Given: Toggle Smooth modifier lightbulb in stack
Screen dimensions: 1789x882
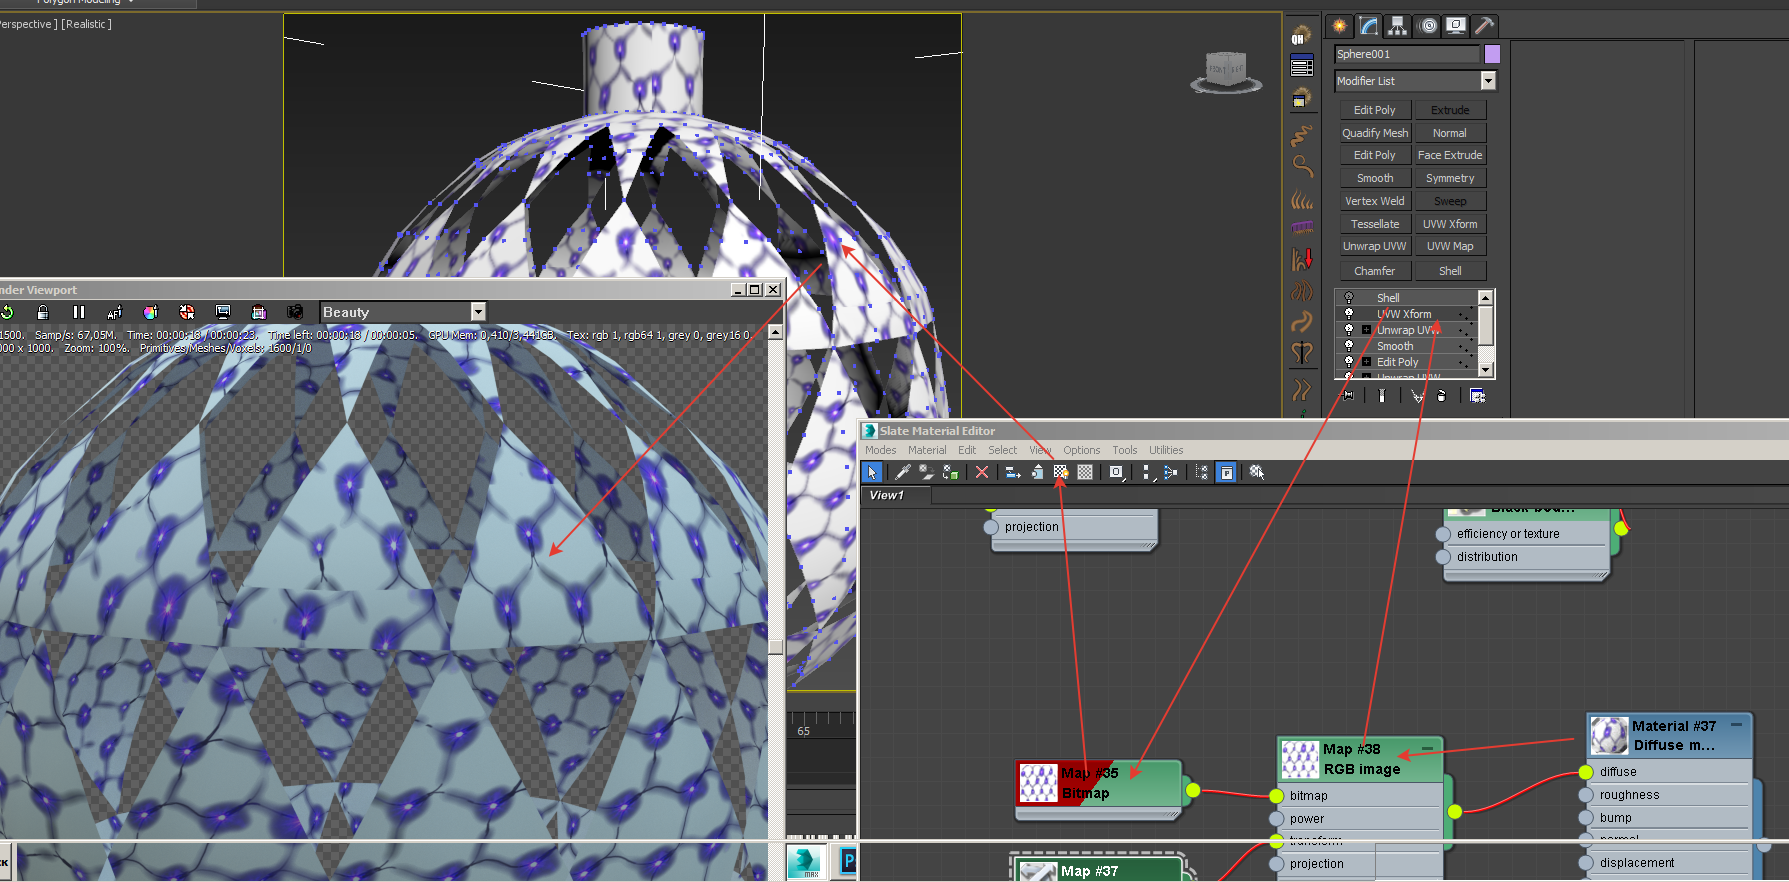Looking at the screenshot, I should point(1349,345).
